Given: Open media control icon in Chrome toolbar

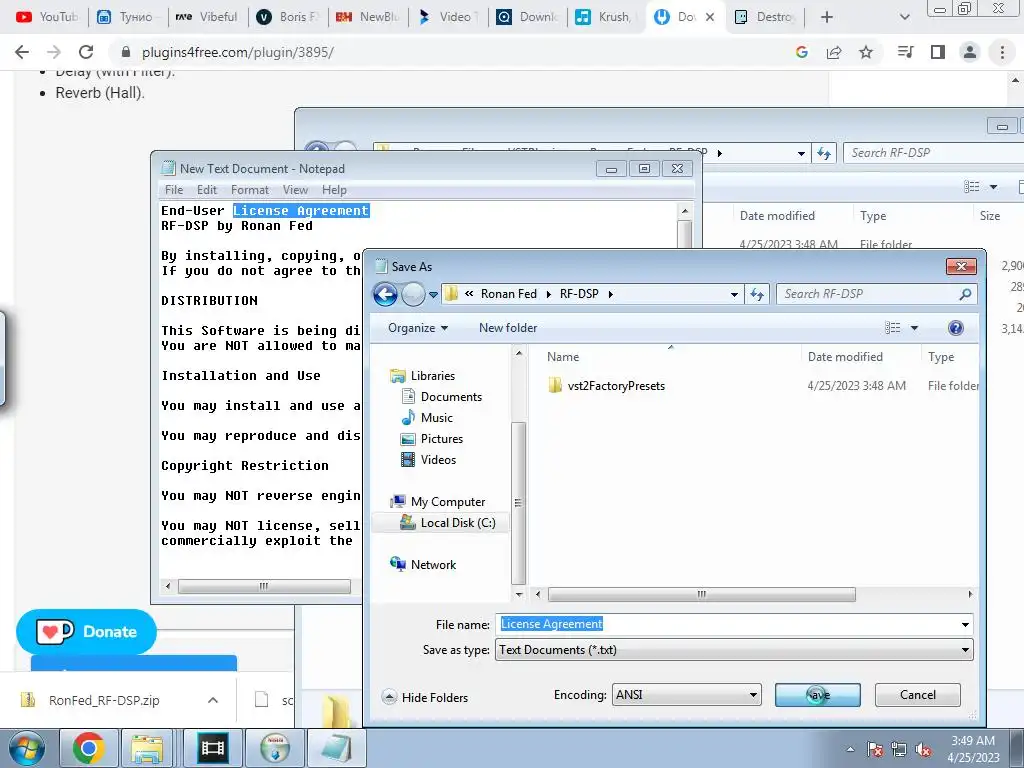Looking at the screenshot, I should 905,52.
